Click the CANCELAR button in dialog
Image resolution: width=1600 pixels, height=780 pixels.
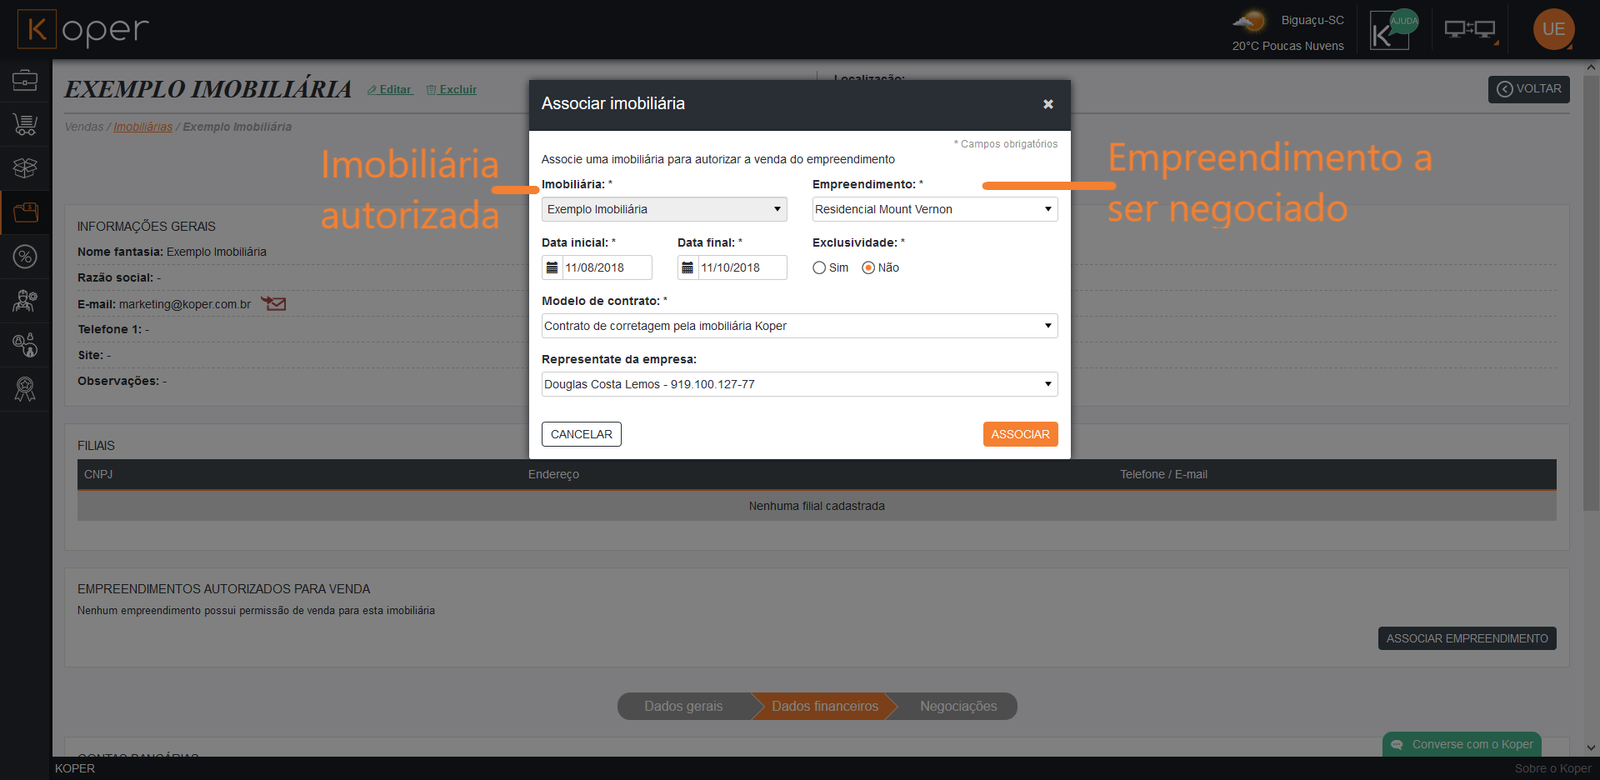pos(581,435)
